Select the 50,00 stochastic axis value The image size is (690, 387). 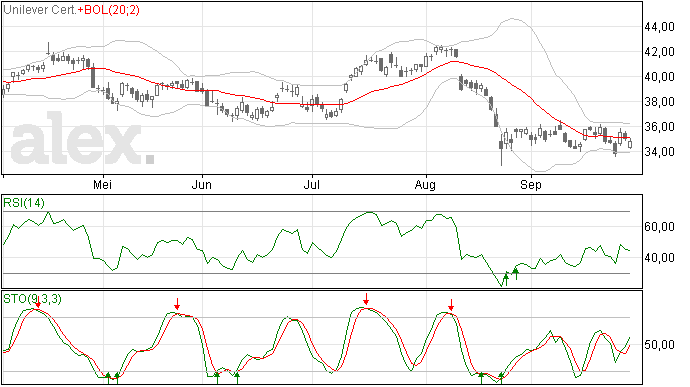660,345
